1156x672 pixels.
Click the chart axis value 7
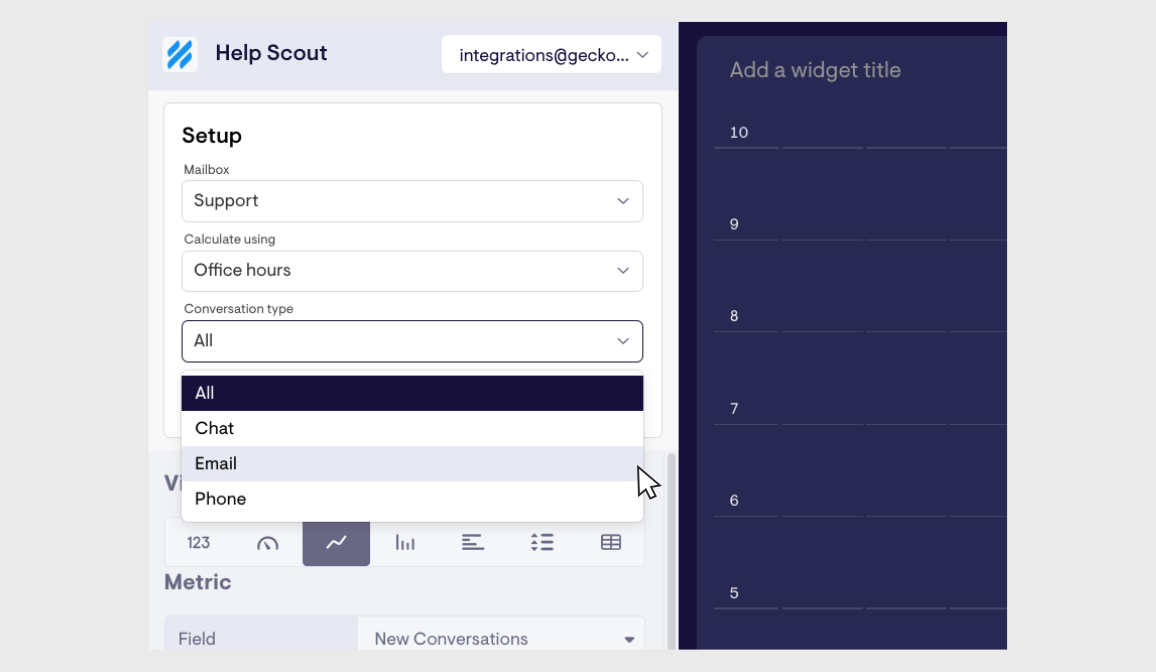[x=734, y=408]
